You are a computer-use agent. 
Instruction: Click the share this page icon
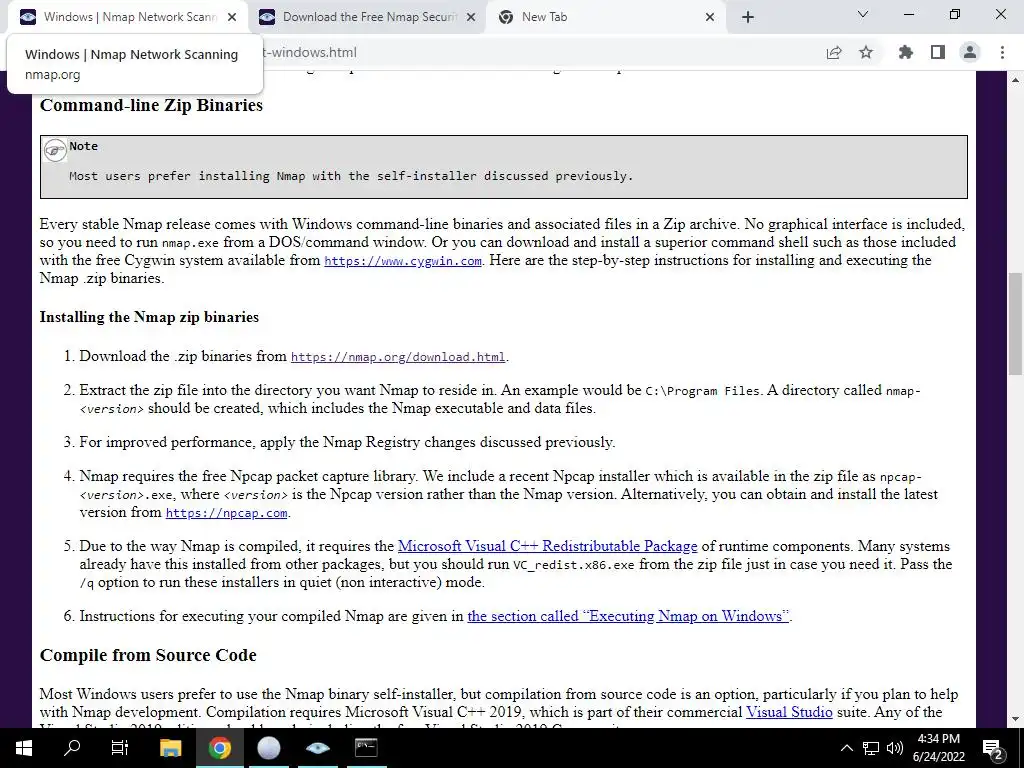(834, 53)
